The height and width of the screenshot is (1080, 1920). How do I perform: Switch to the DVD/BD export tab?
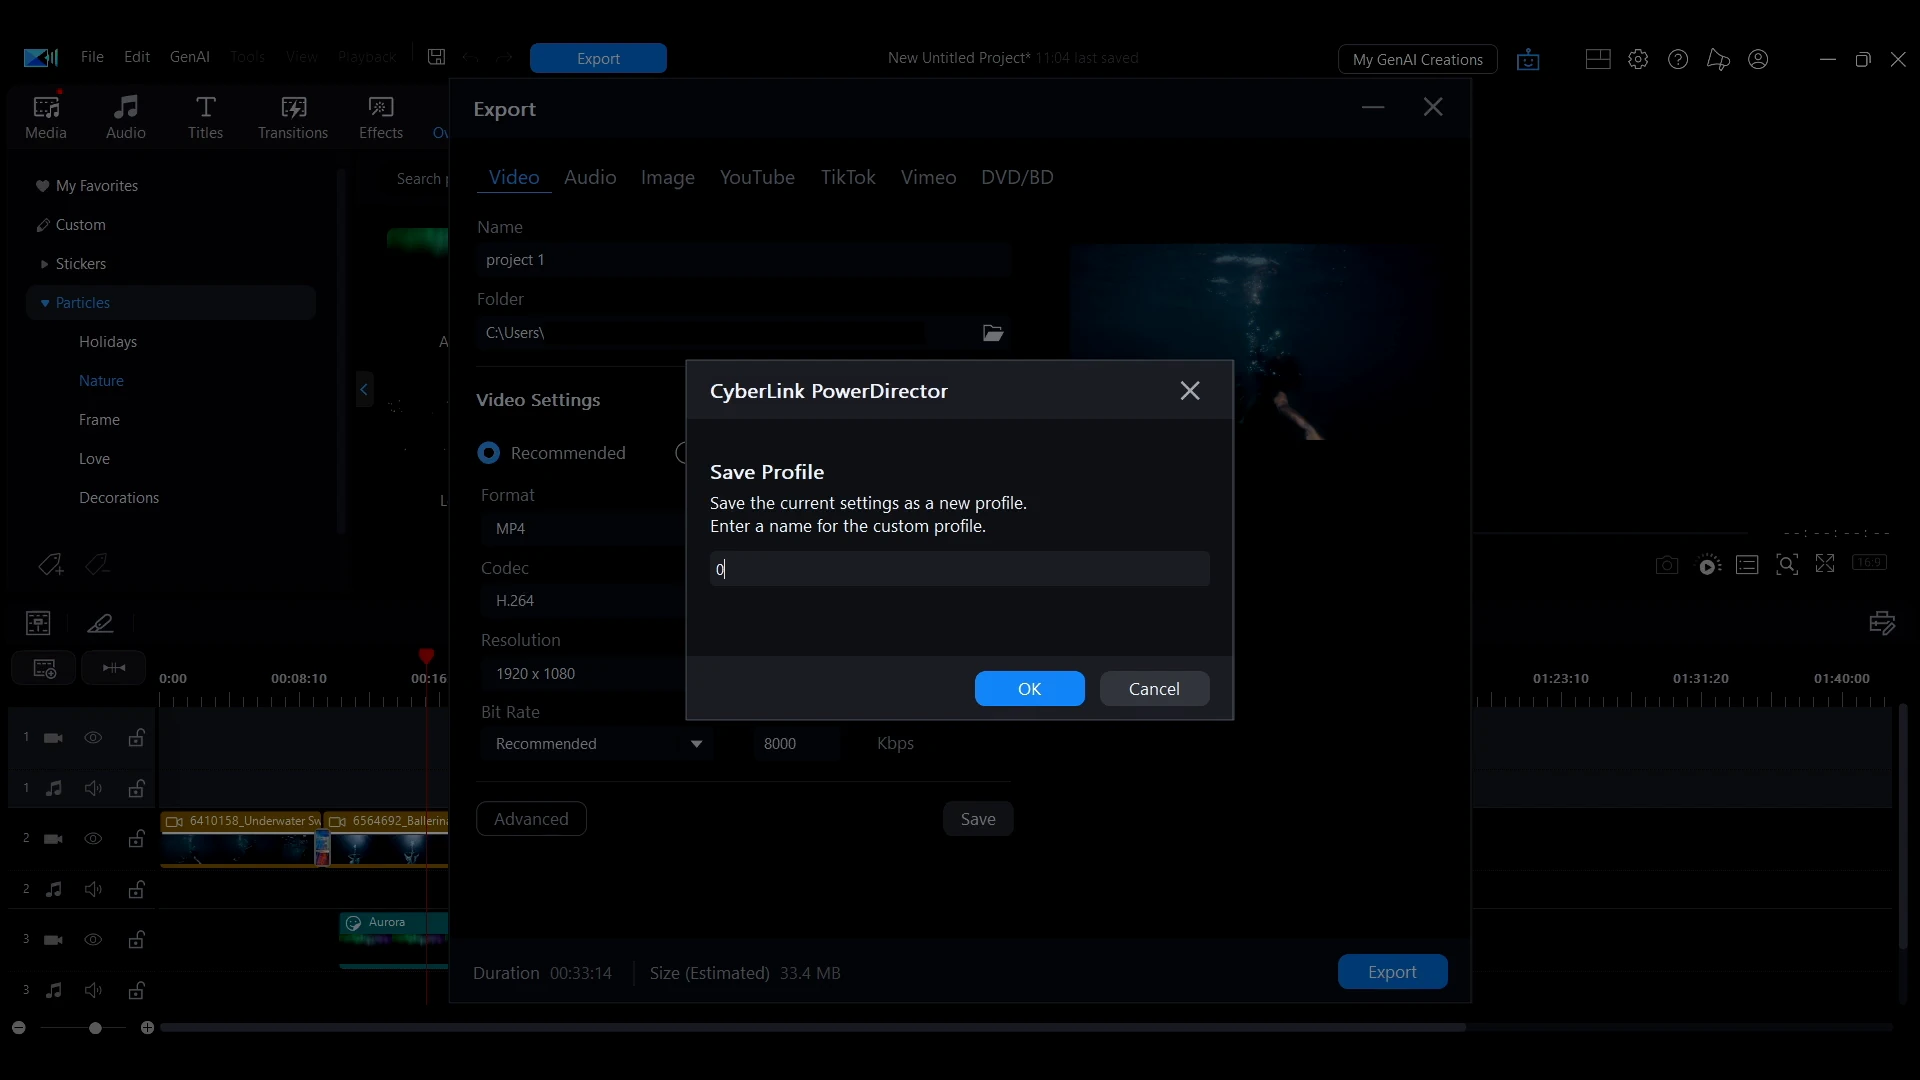click(1017, 177)
